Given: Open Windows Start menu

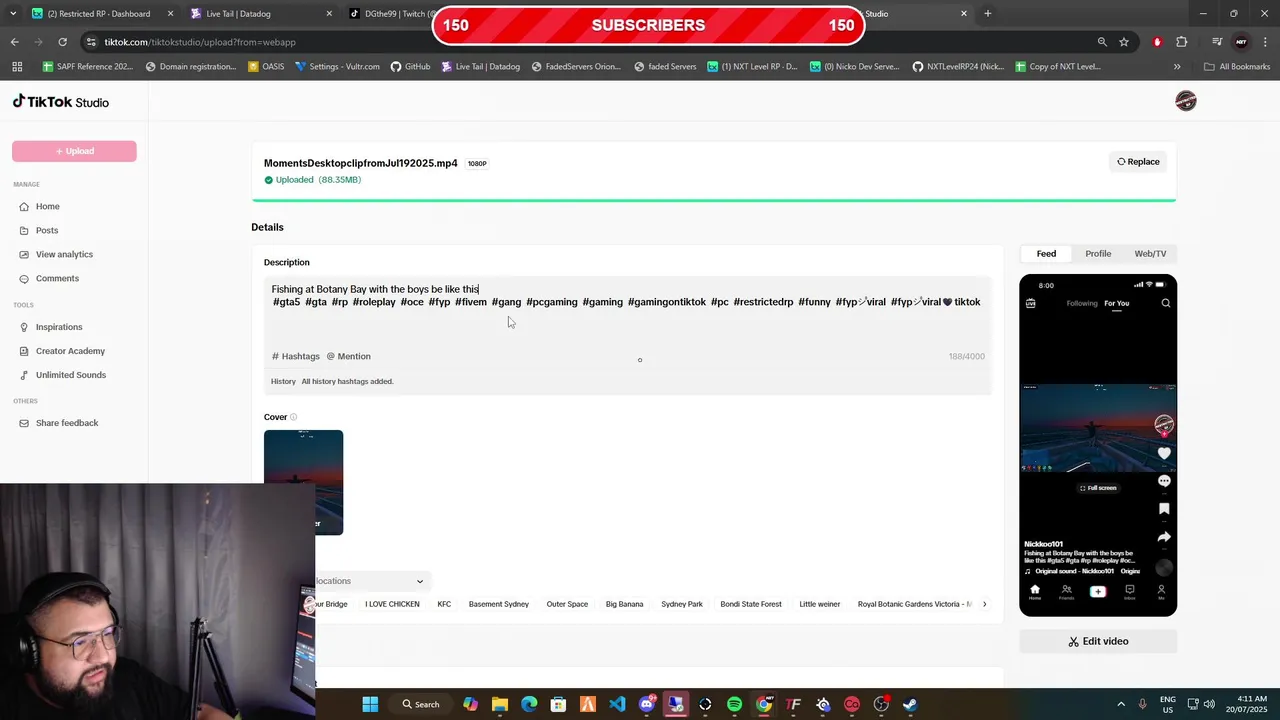Looking at the screenshot, I should 370,704.
